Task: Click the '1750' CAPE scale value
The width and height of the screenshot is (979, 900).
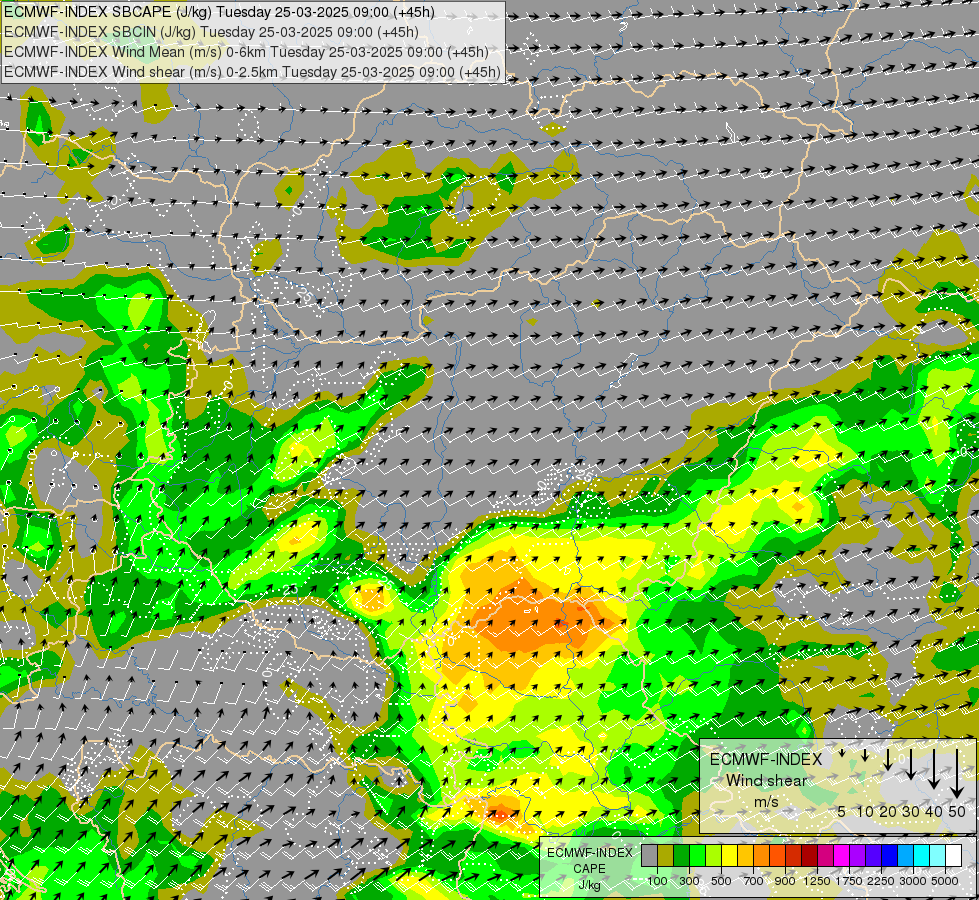Action: (x=849, y=881)
